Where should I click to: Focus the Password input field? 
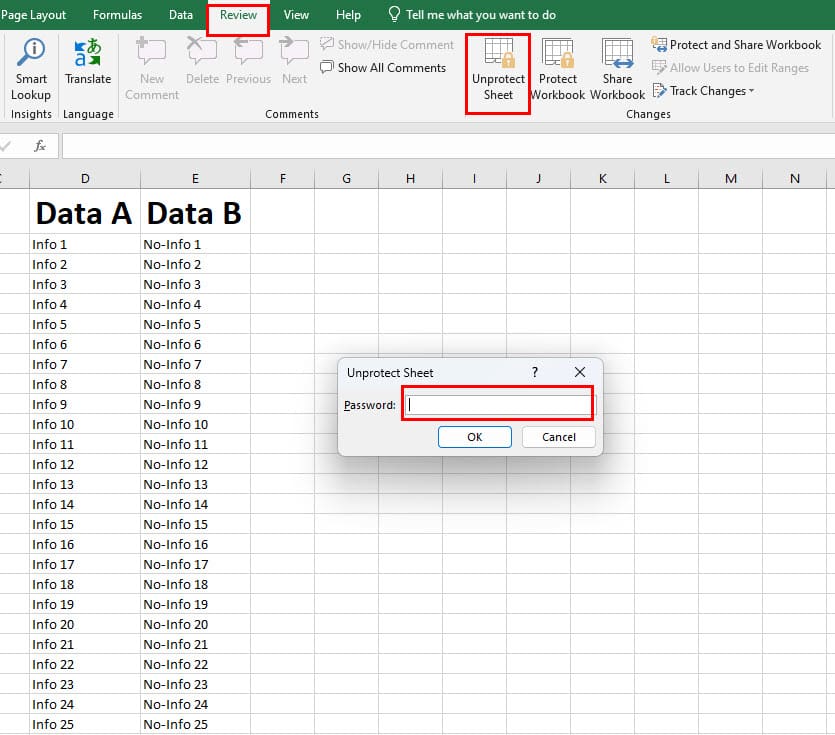498,405
